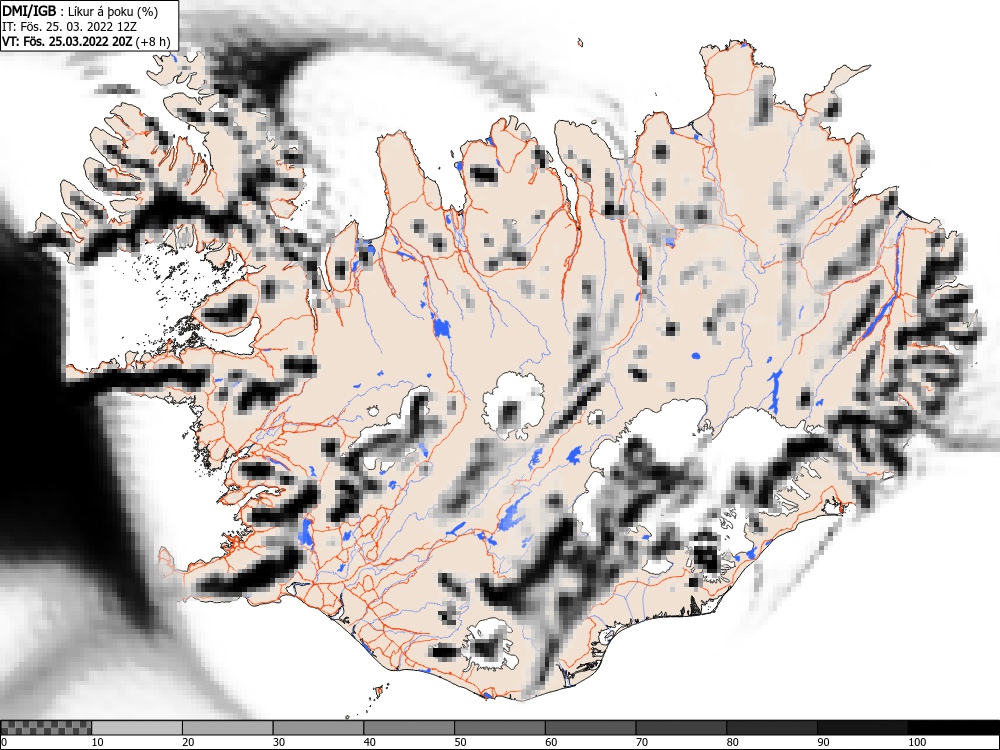Click the 30–40 gray legend swatch
This screenshot has height=750, width=1000.
(x=318, y=728)
